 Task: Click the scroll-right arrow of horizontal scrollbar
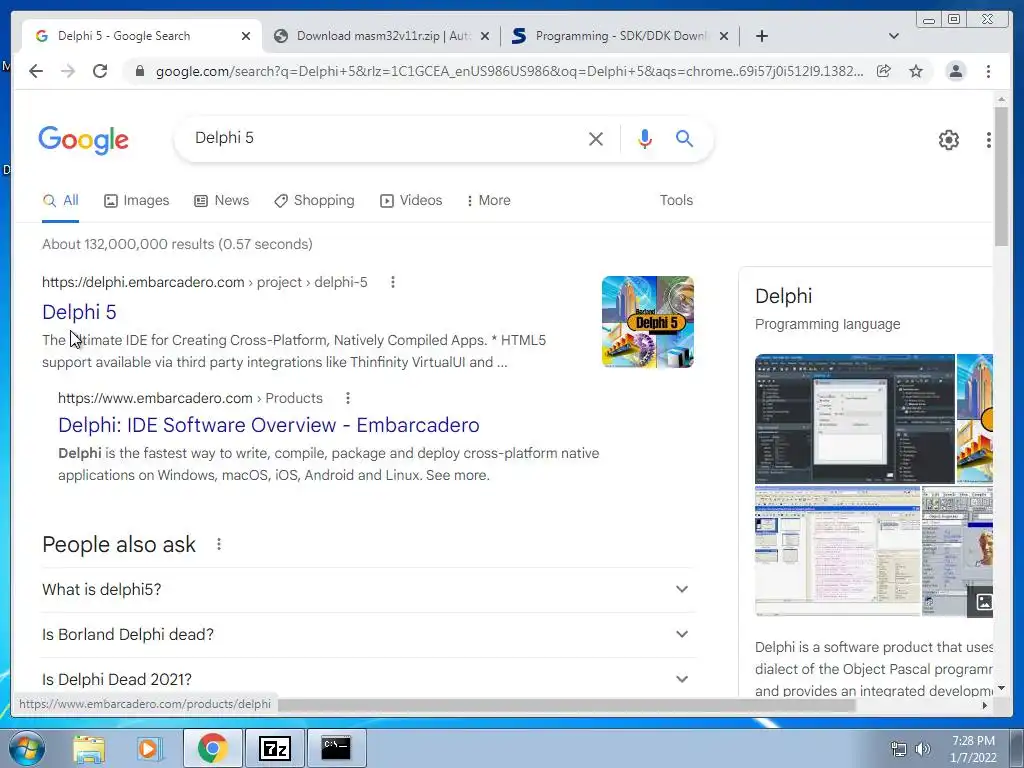(985, 705)
